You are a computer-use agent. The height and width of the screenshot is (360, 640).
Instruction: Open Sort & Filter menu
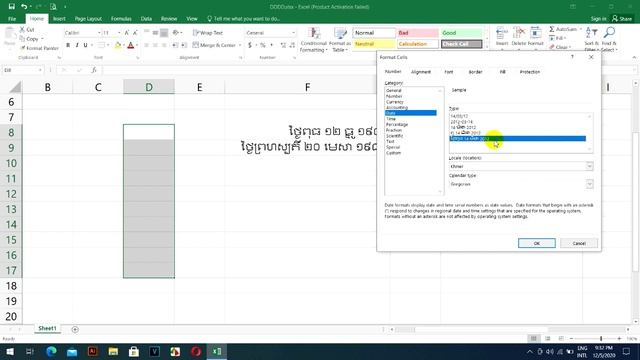coord(591,39)
